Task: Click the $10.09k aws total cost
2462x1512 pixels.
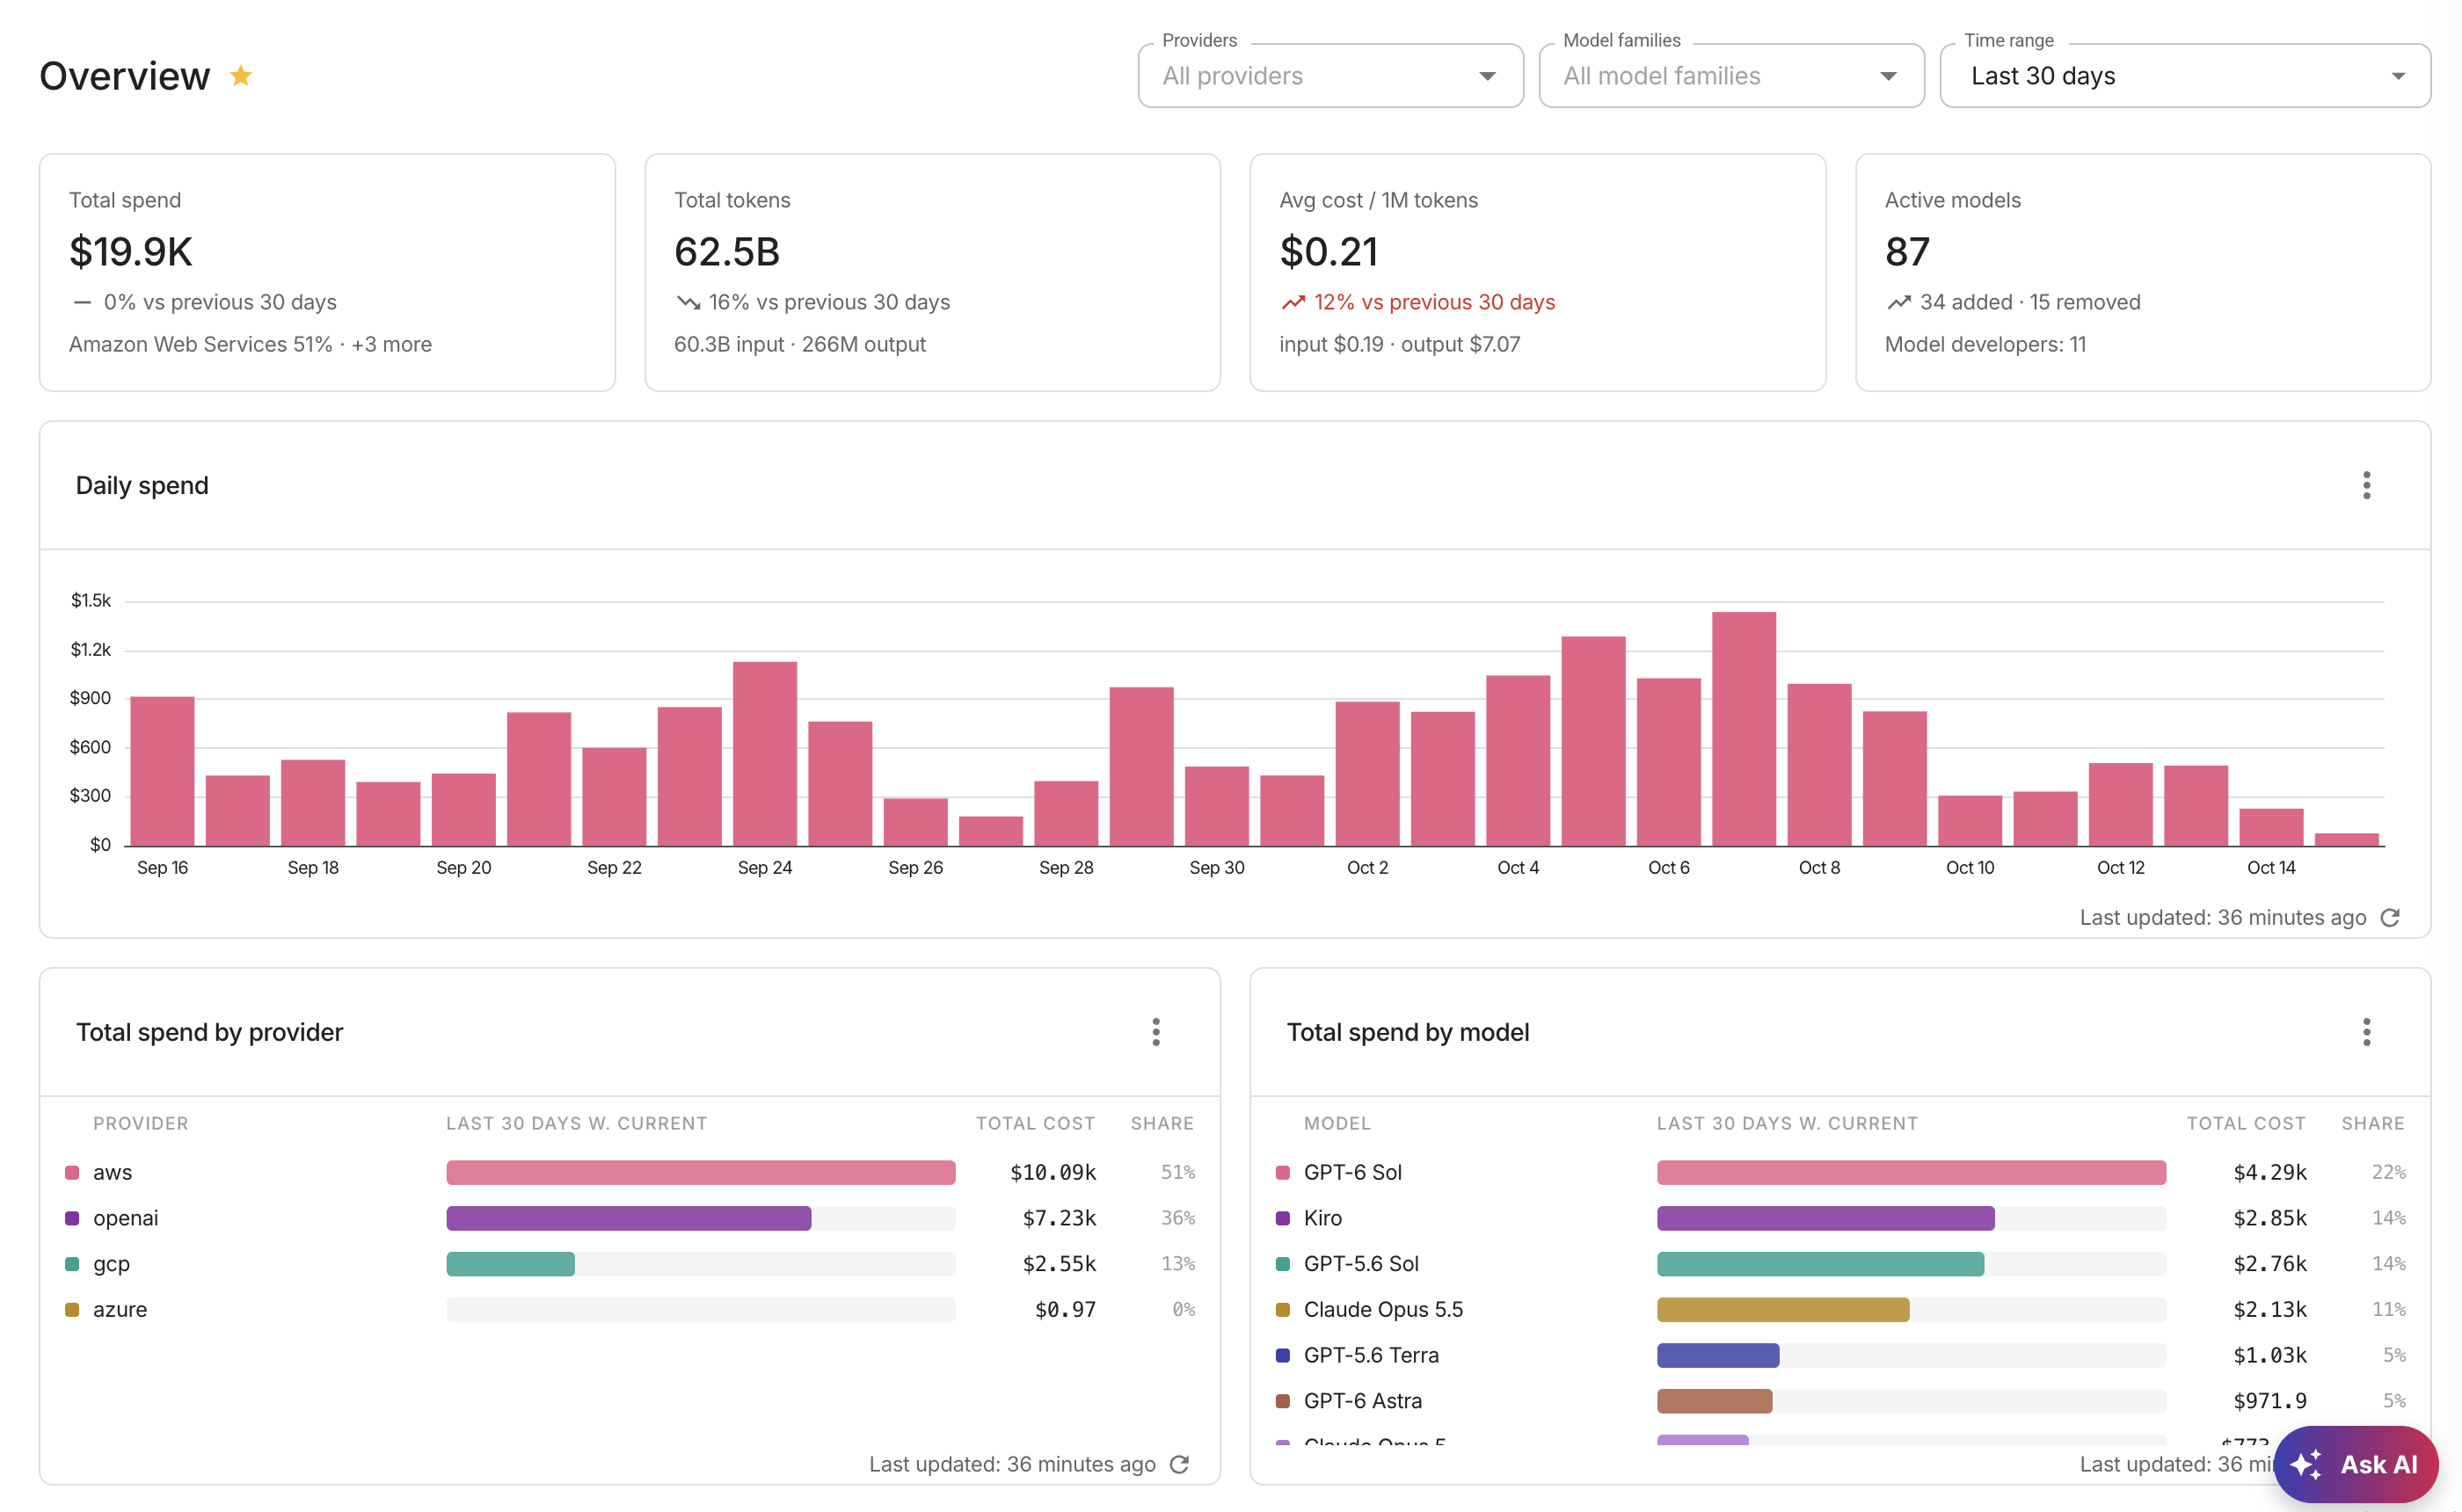Action: [x=1053, y=1172]
